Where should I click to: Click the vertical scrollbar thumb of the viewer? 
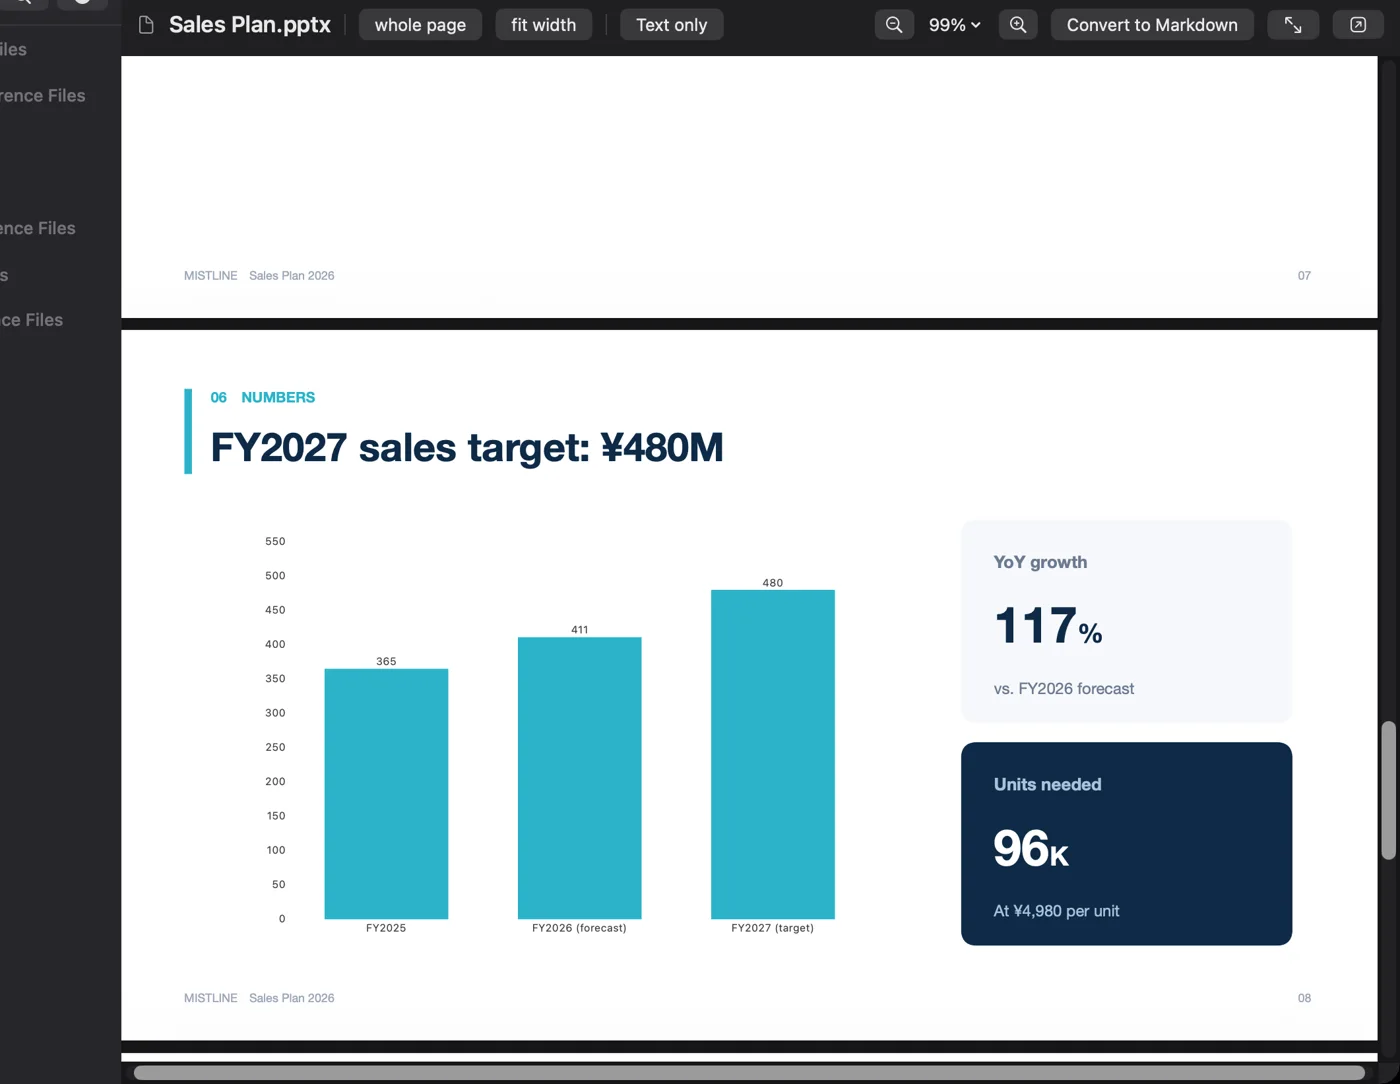tap(1388, 790)
